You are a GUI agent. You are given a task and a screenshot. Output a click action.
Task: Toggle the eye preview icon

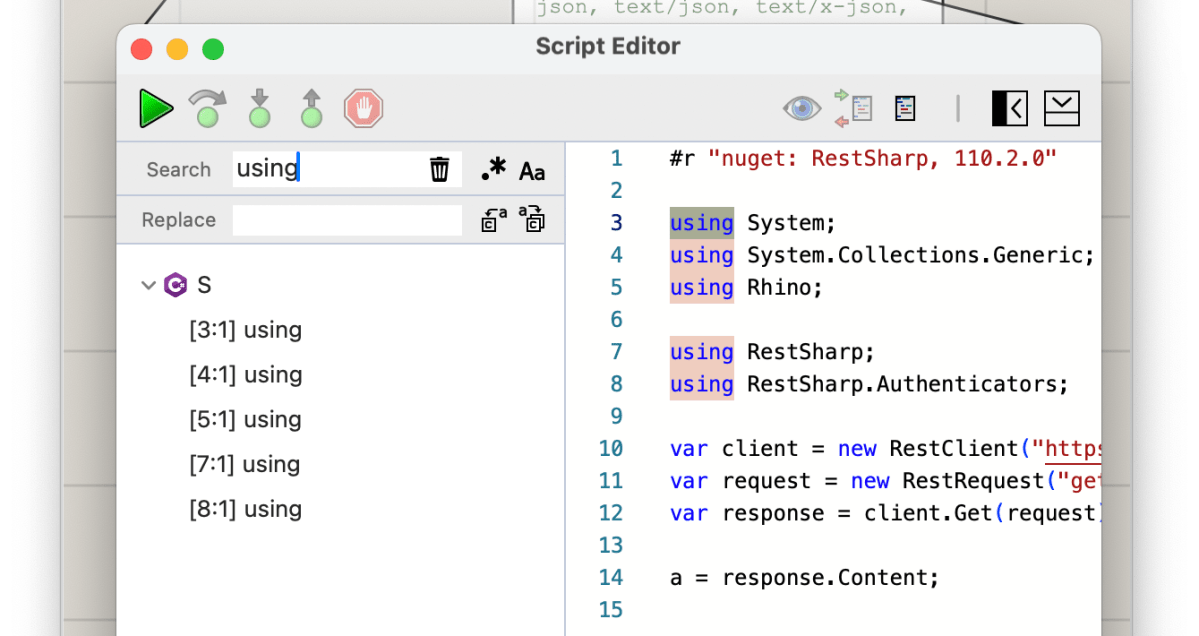(801, 108)
